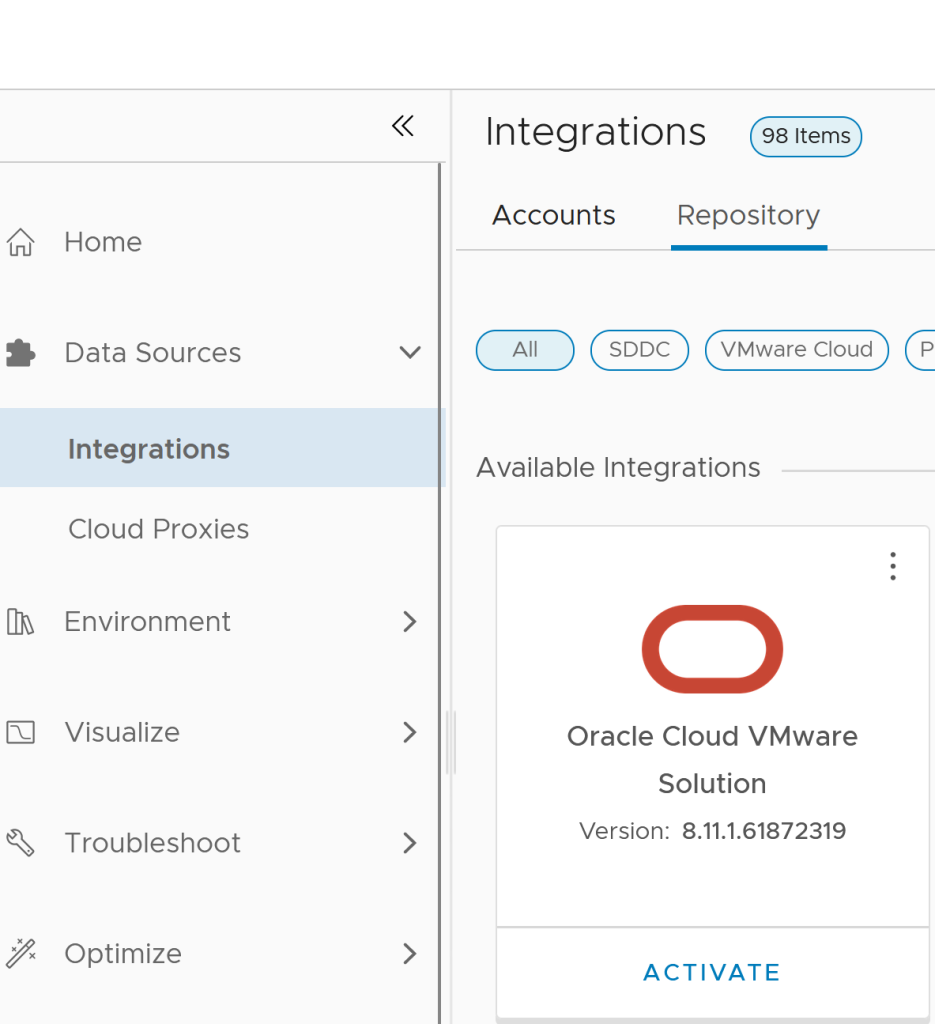Screen dimensions: 935x1024
Task: Click the Available Integrations heading
Action: pos(618,468)
